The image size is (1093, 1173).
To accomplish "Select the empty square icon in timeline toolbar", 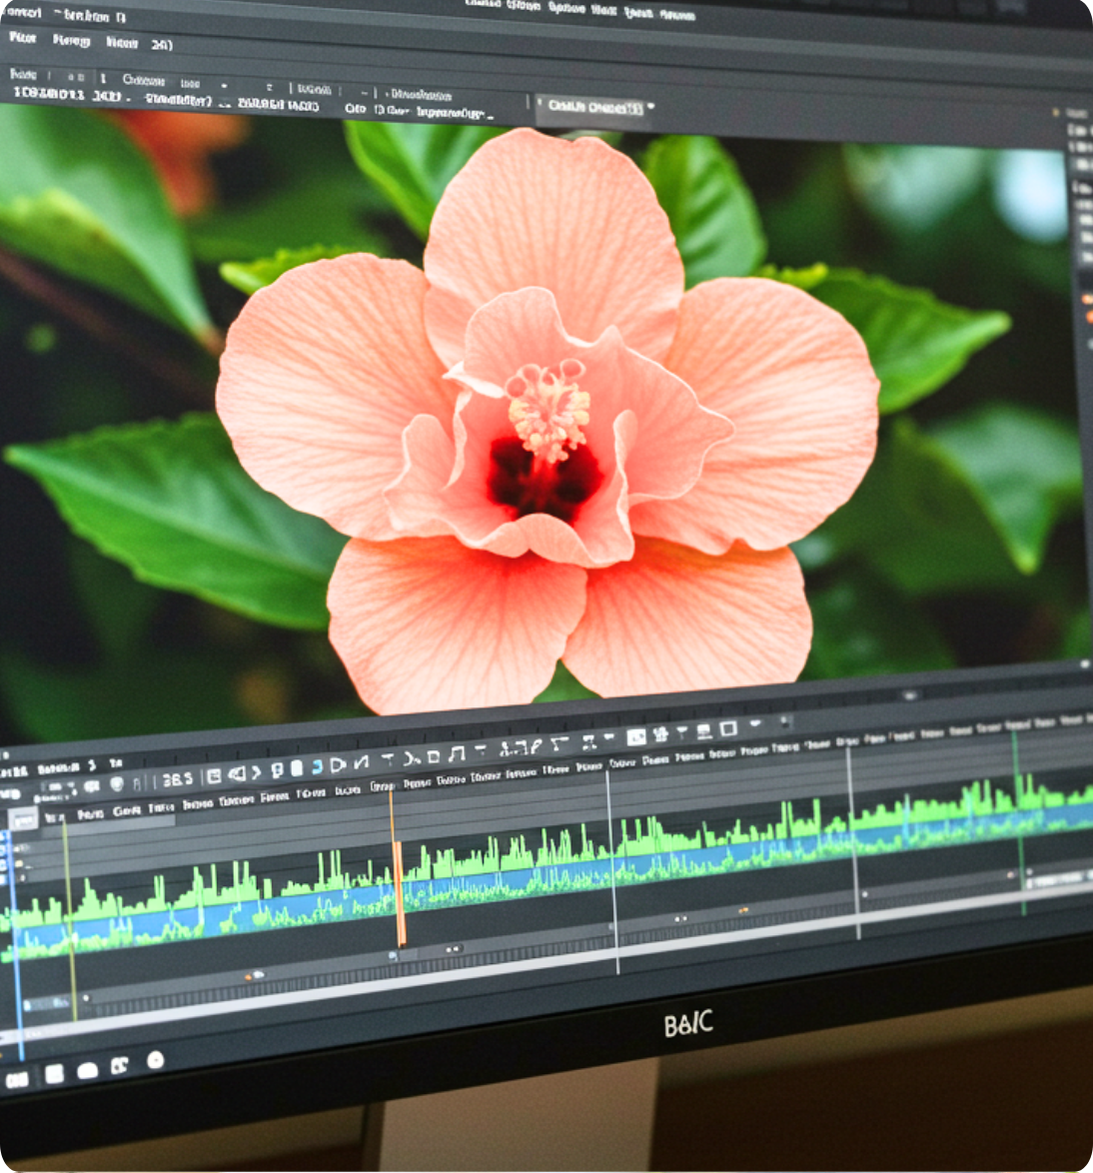I will pyautogui.click(x=728, y=729).
